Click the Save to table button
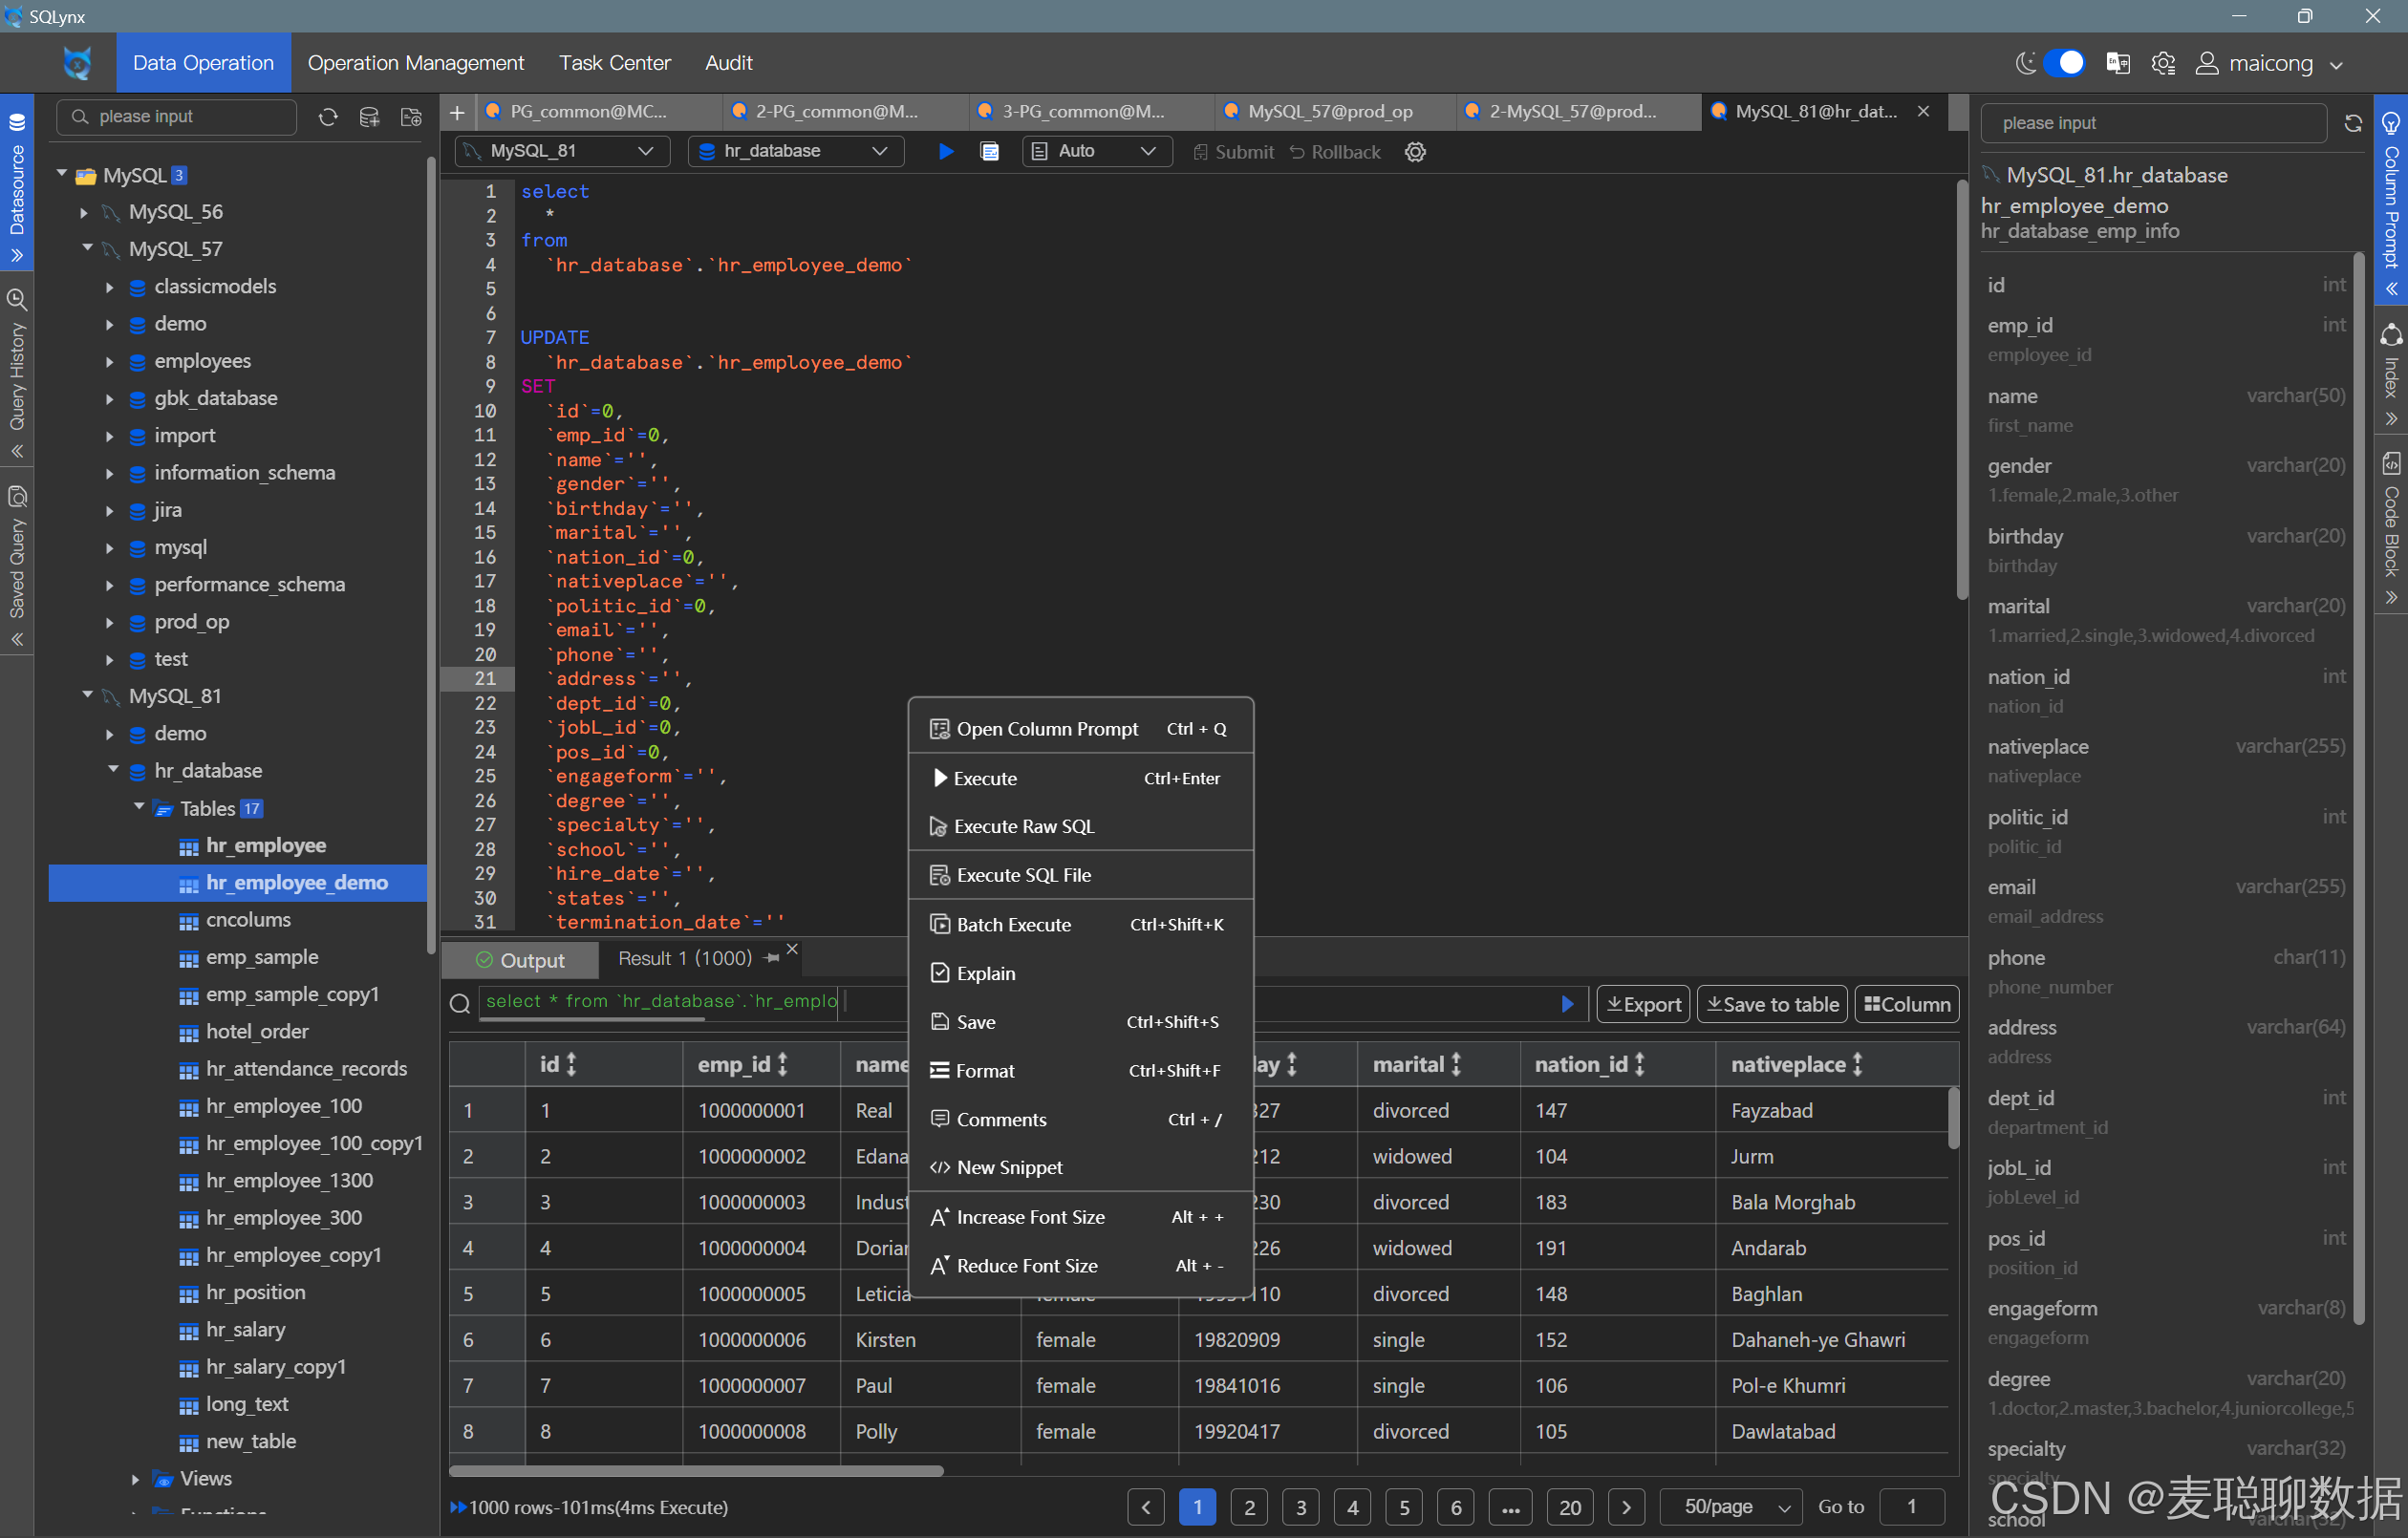 point(1772,1004)
